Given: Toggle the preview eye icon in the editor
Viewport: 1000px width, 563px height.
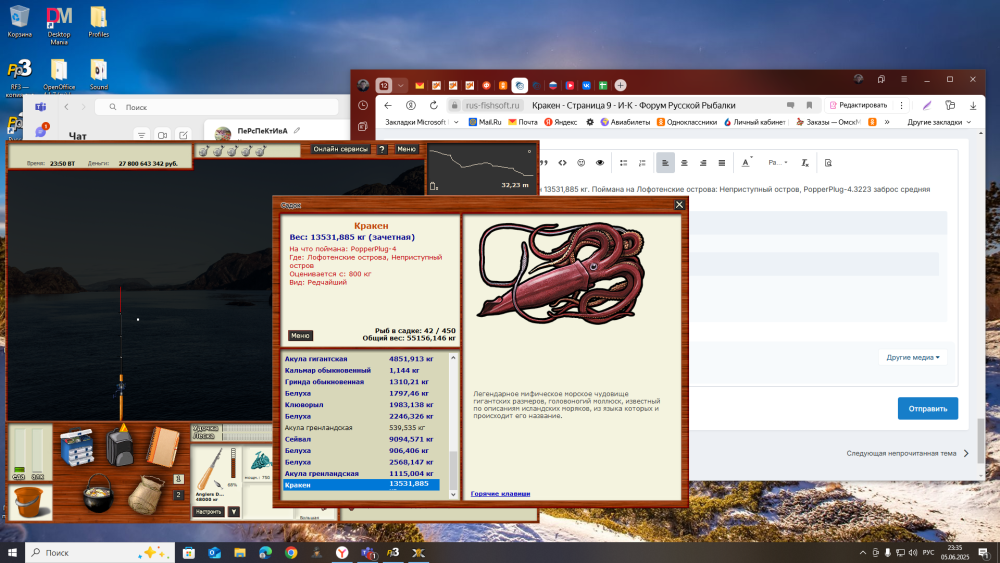Looking at the screenshot, I should 600,163.
